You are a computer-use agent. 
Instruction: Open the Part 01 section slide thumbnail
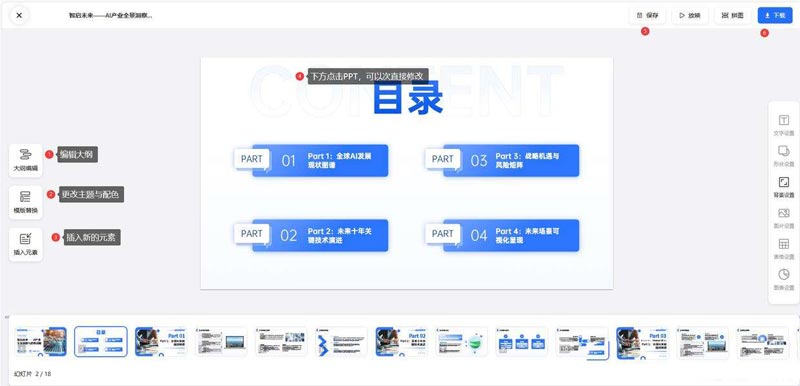click(161, 342)
